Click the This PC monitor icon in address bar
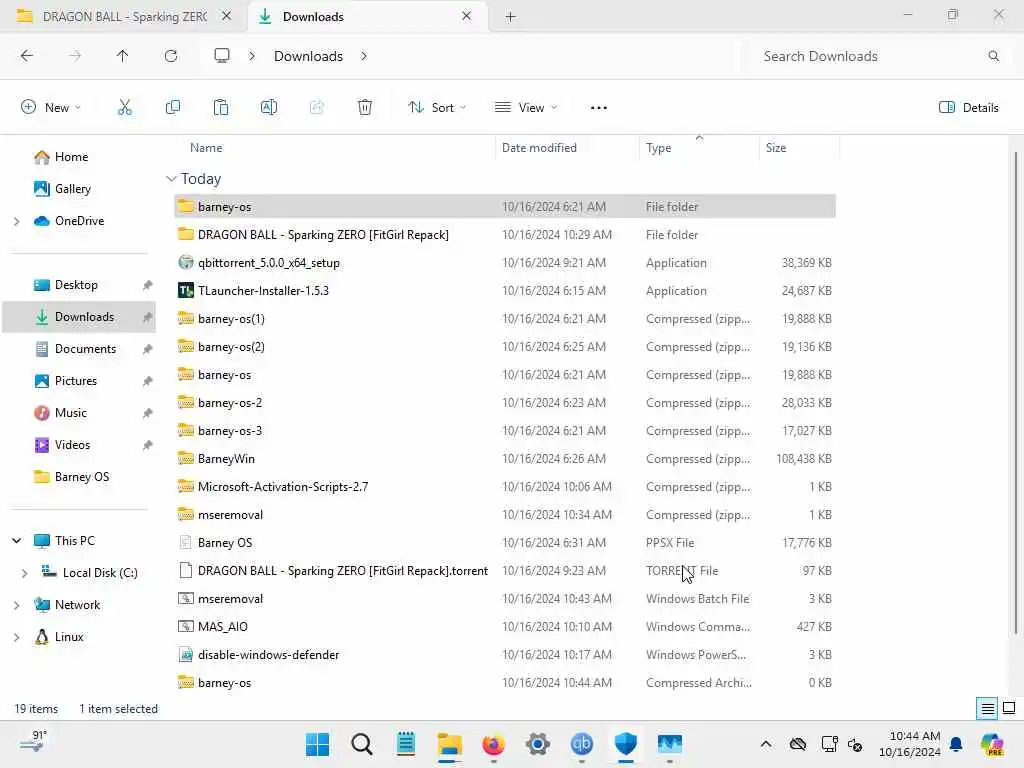1024x768 pixels. [222, 56]
